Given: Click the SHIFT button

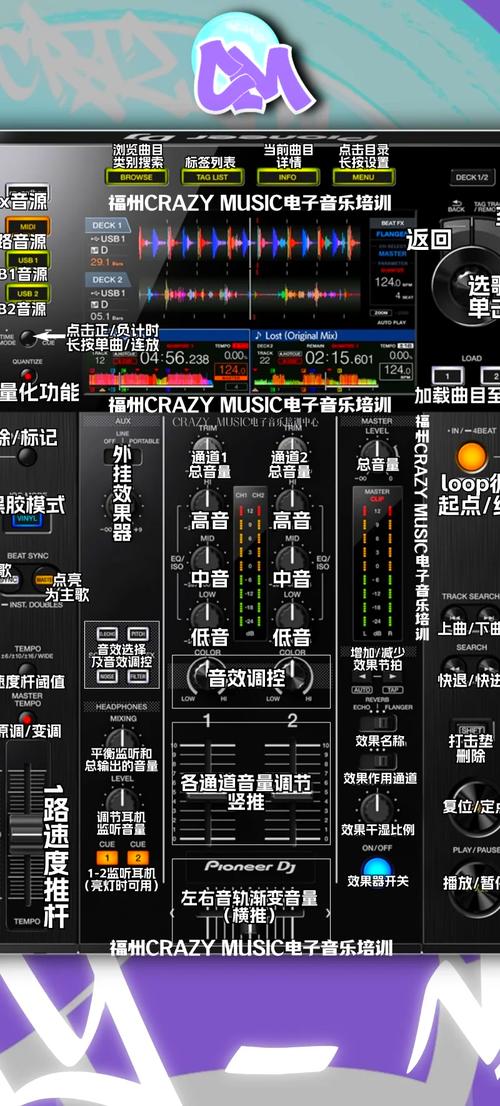Looking at the screenshot, I should click(470, 729).
